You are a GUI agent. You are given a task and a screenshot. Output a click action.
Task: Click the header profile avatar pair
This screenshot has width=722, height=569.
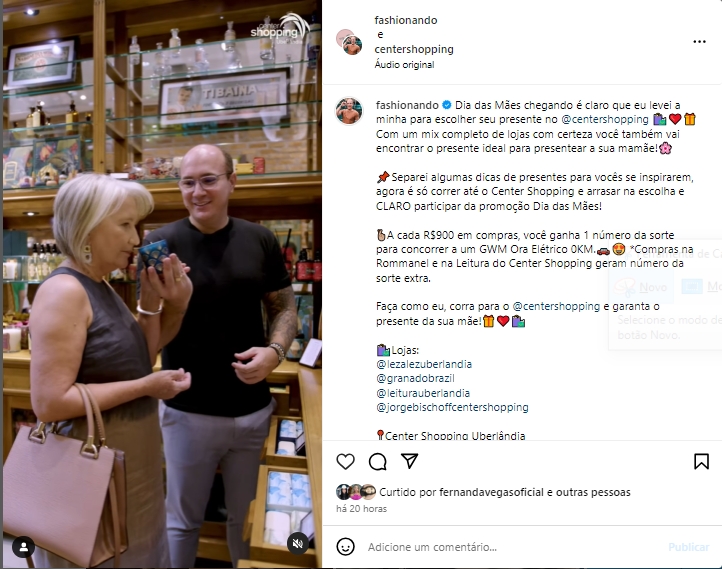pos(349,42)
